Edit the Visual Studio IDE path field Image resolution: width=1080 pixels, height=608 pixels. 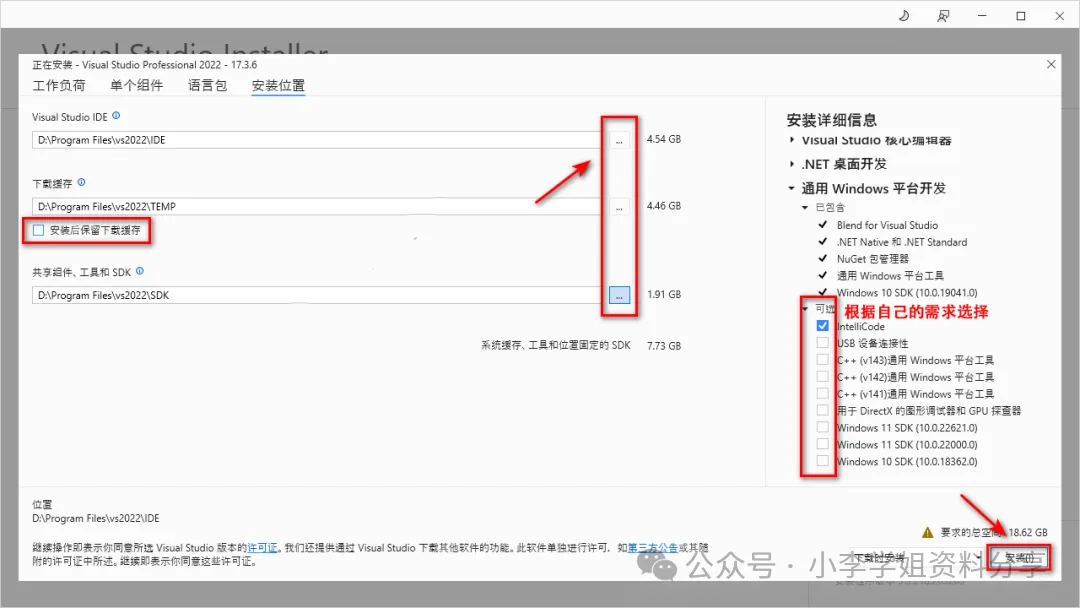click(x=318, y=140)
